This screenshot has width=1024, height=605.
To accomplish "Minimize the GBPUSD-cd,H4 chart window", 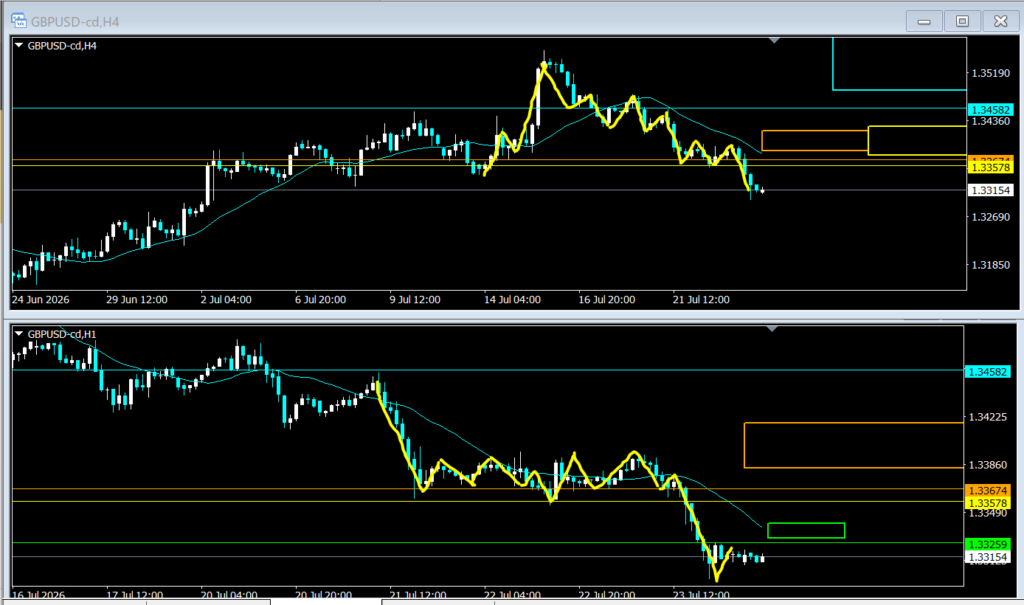I will point(923,22).
